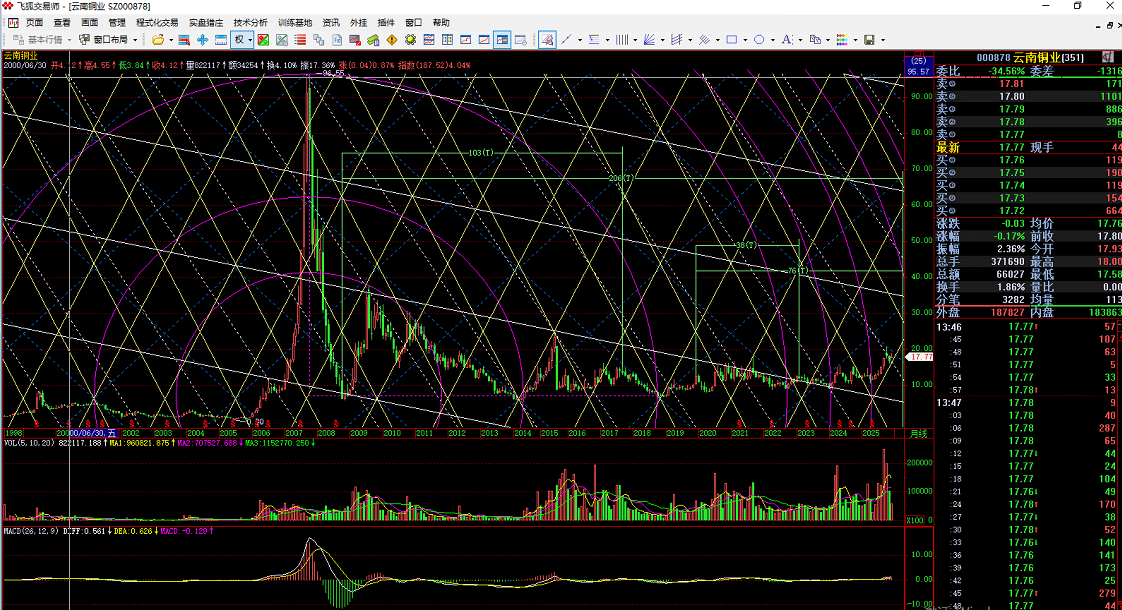
Task: Select the text annotation A tool
Action: pos(786,40)
